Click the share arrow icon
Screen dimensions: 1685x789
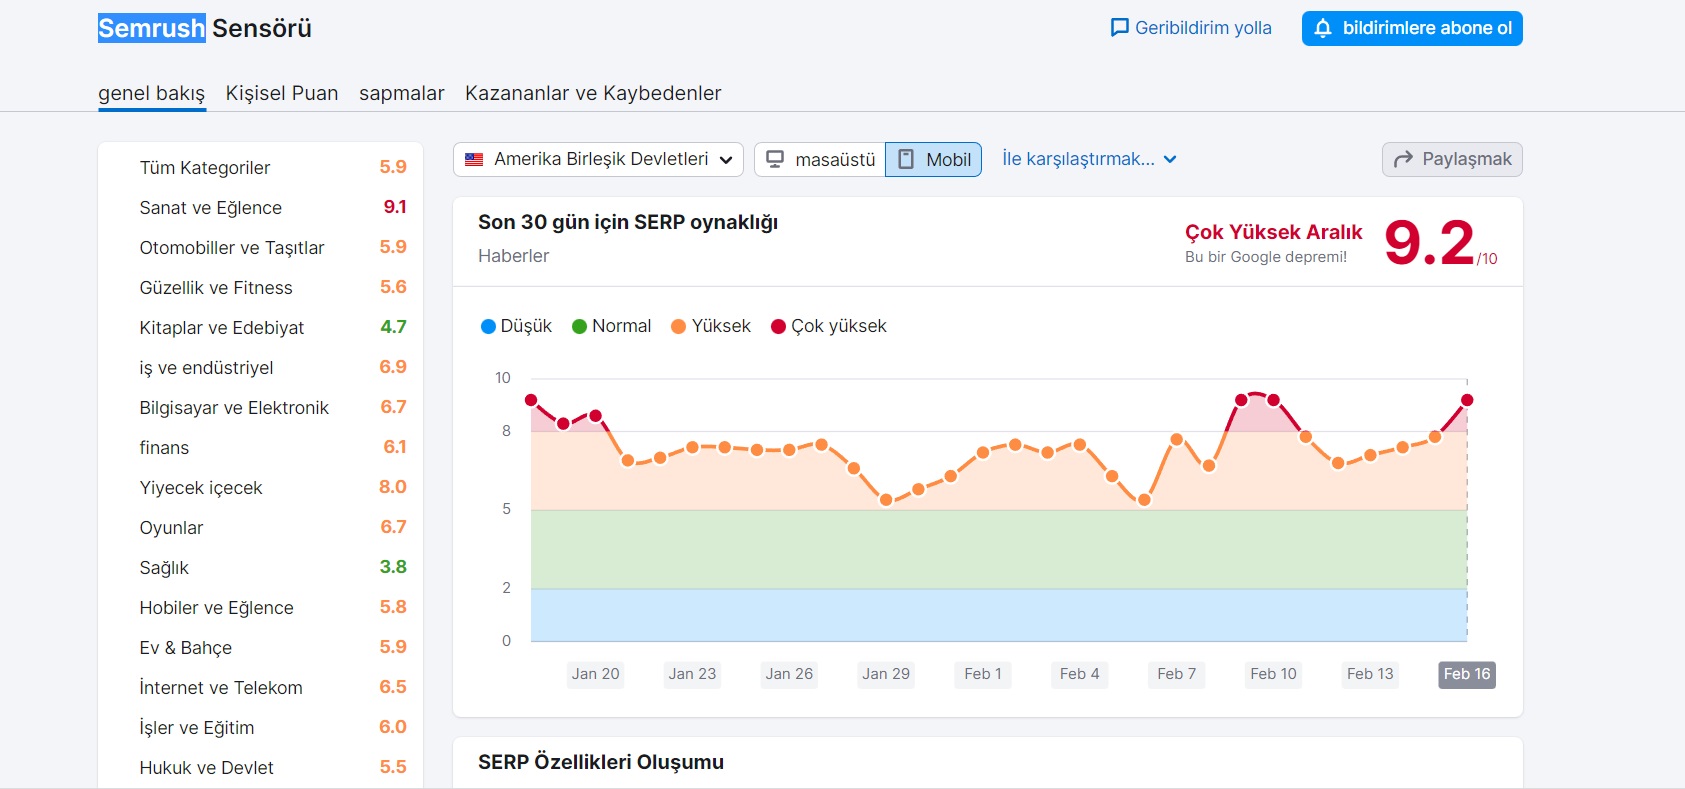[1403, 159]
